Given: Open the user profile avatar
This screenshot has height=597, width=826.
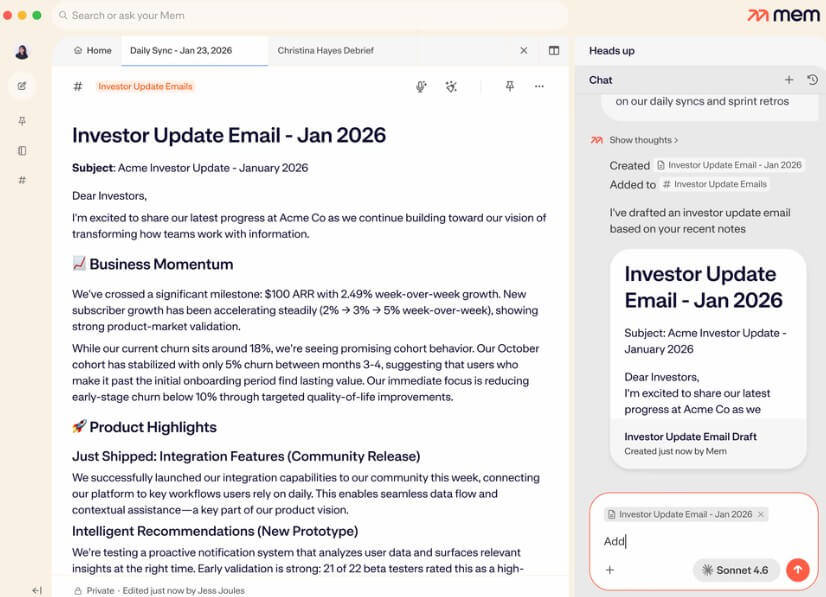Looking at the screenshot, I should coord(22,52).
